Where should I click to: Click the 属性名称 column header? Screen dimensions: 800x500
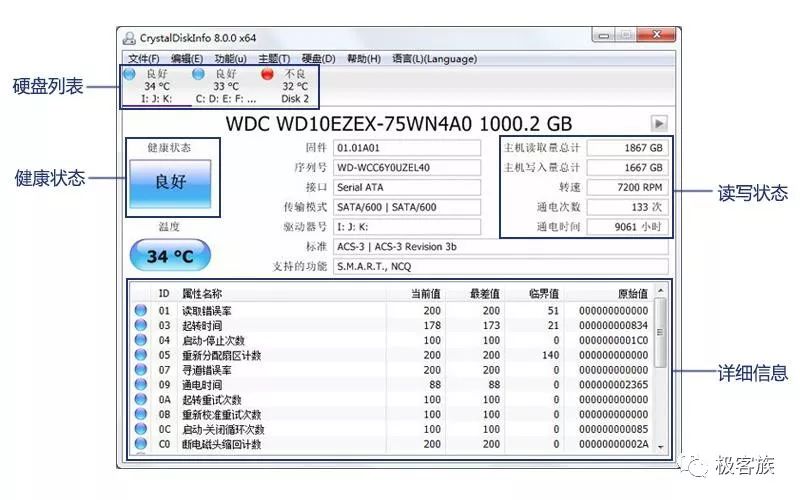202,293
